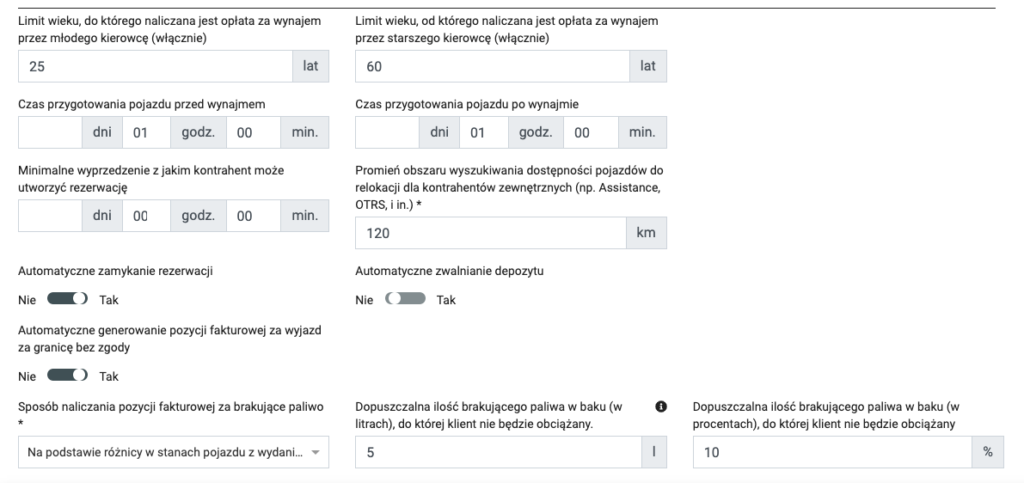Toggle automatic invoice item for border crossing

(68, 376)
